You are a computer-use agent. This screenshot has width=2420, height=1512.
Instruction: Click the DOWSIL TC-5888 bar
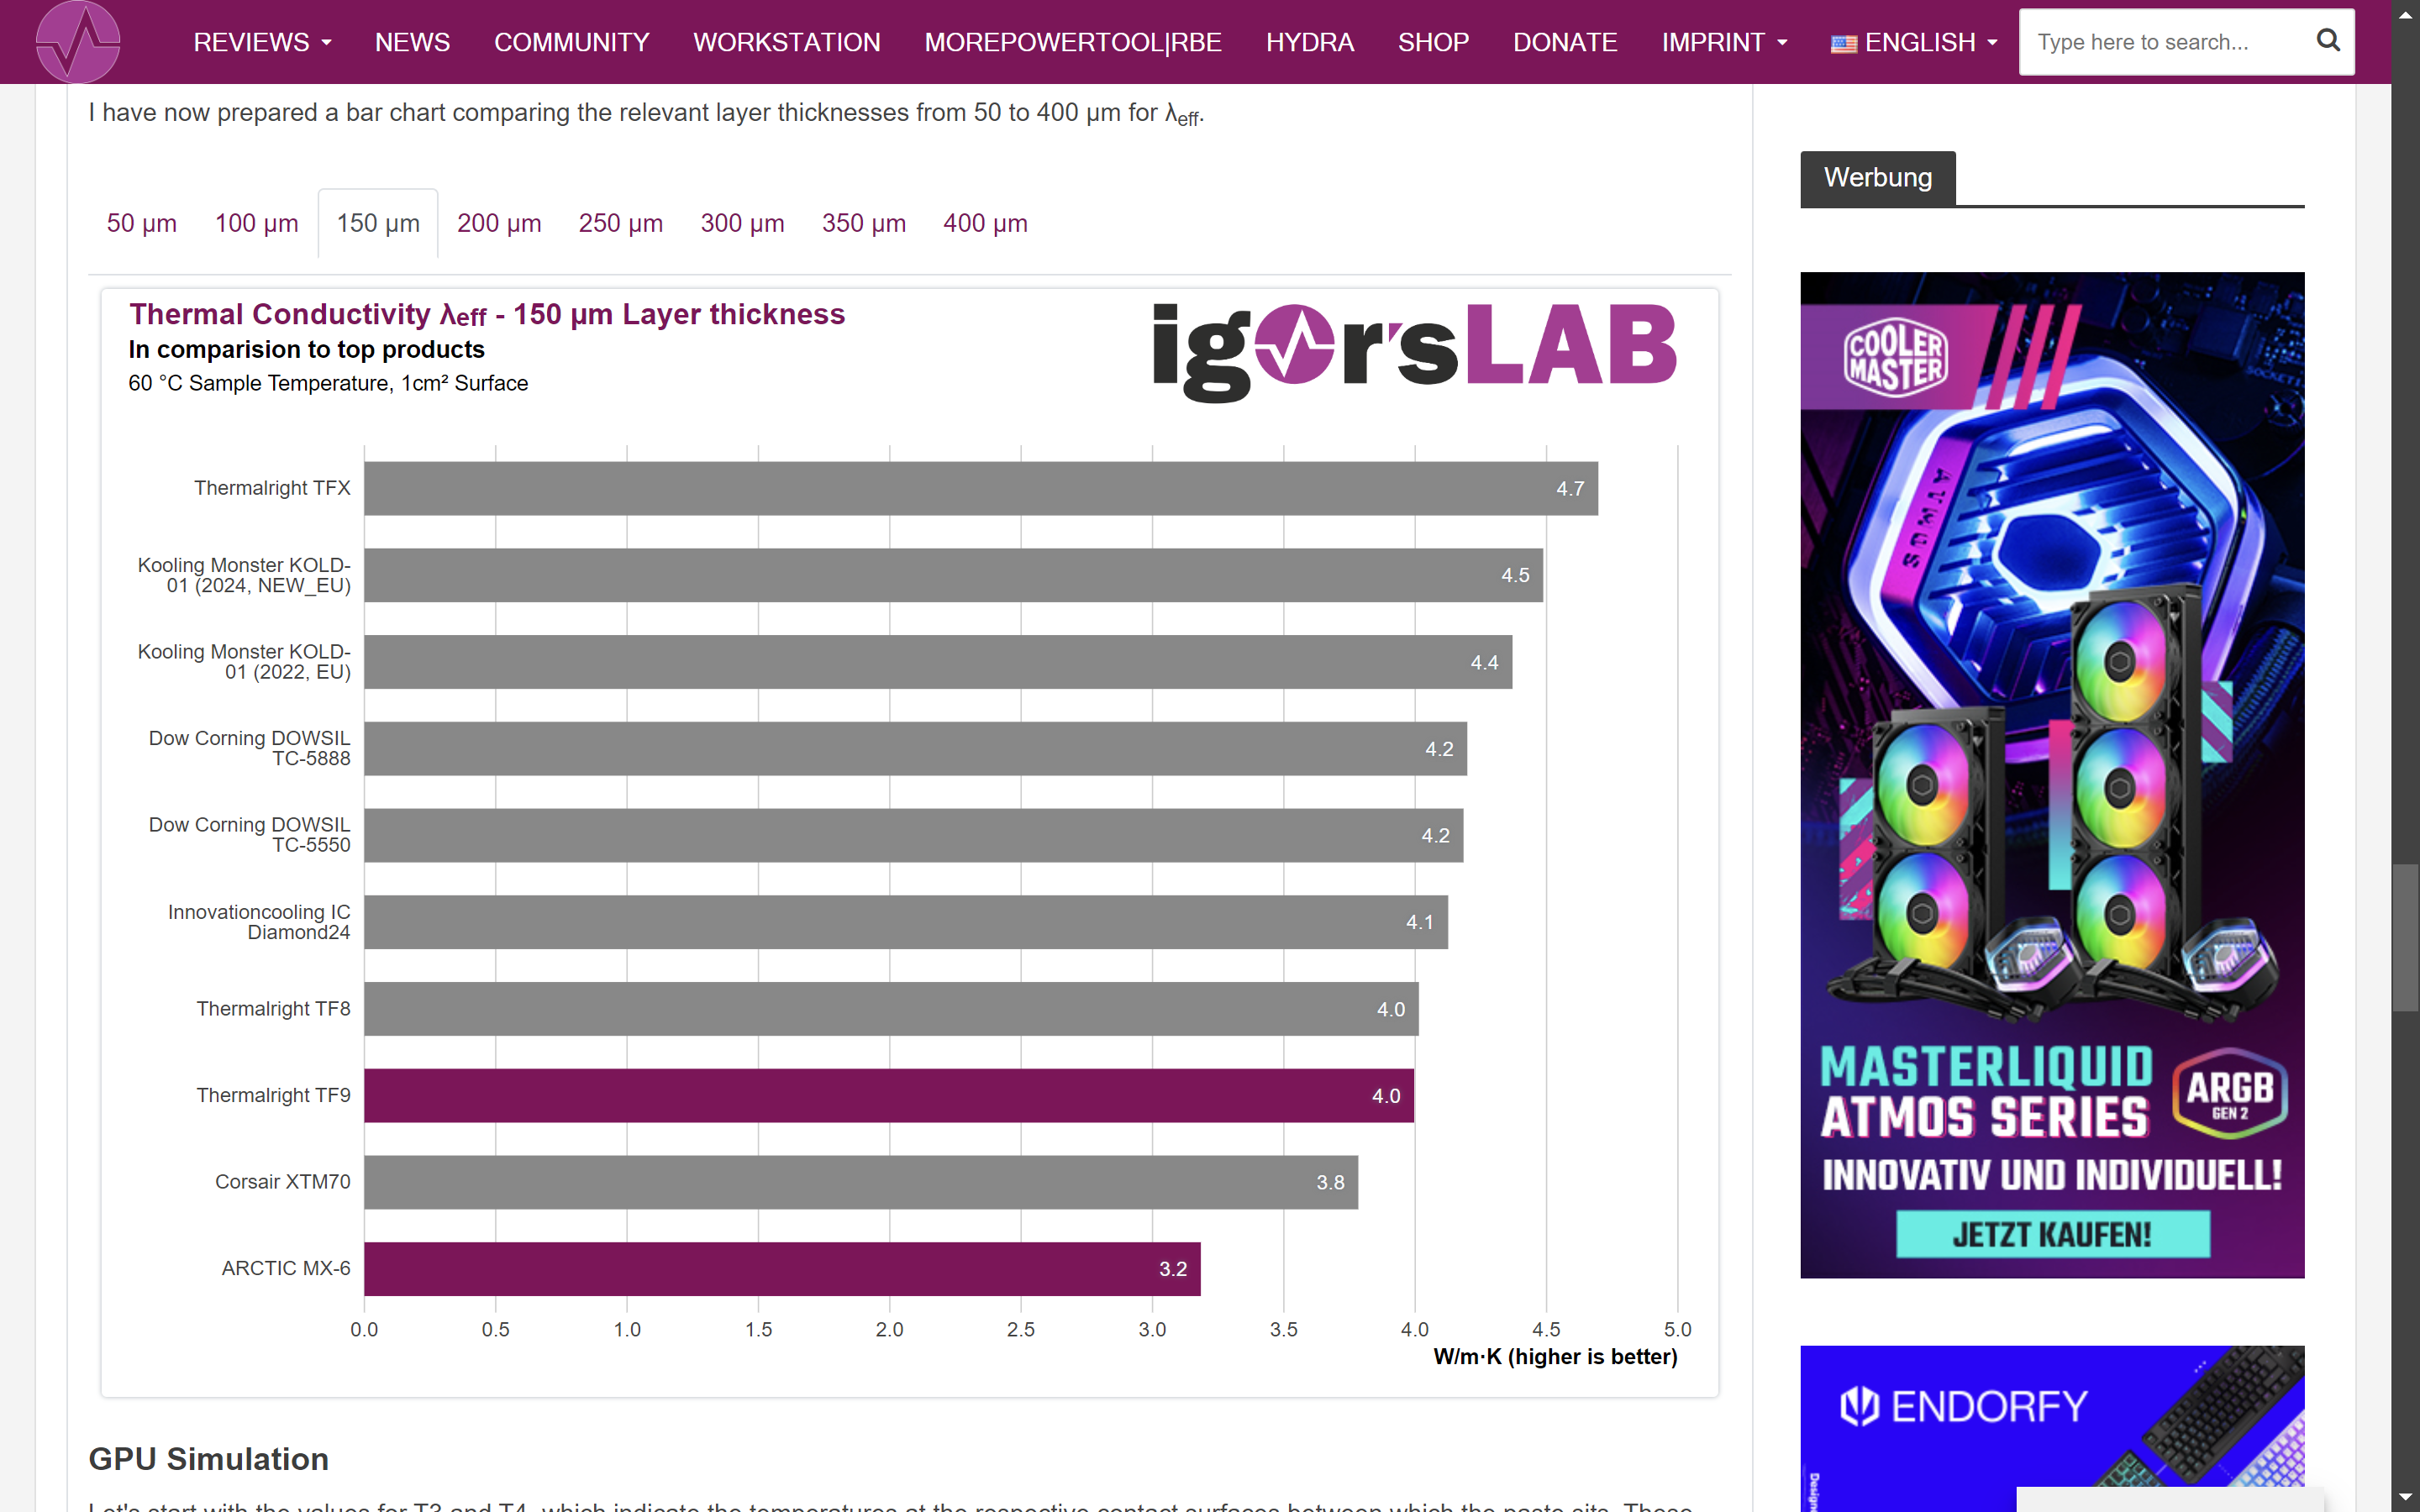click(915, 749)
